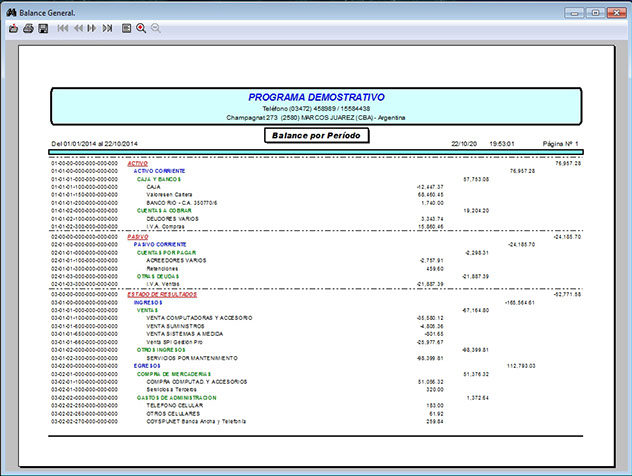Screen dimensions: 632x476
Task: Click the red PASIVO section heading
Action: point(138,236)
